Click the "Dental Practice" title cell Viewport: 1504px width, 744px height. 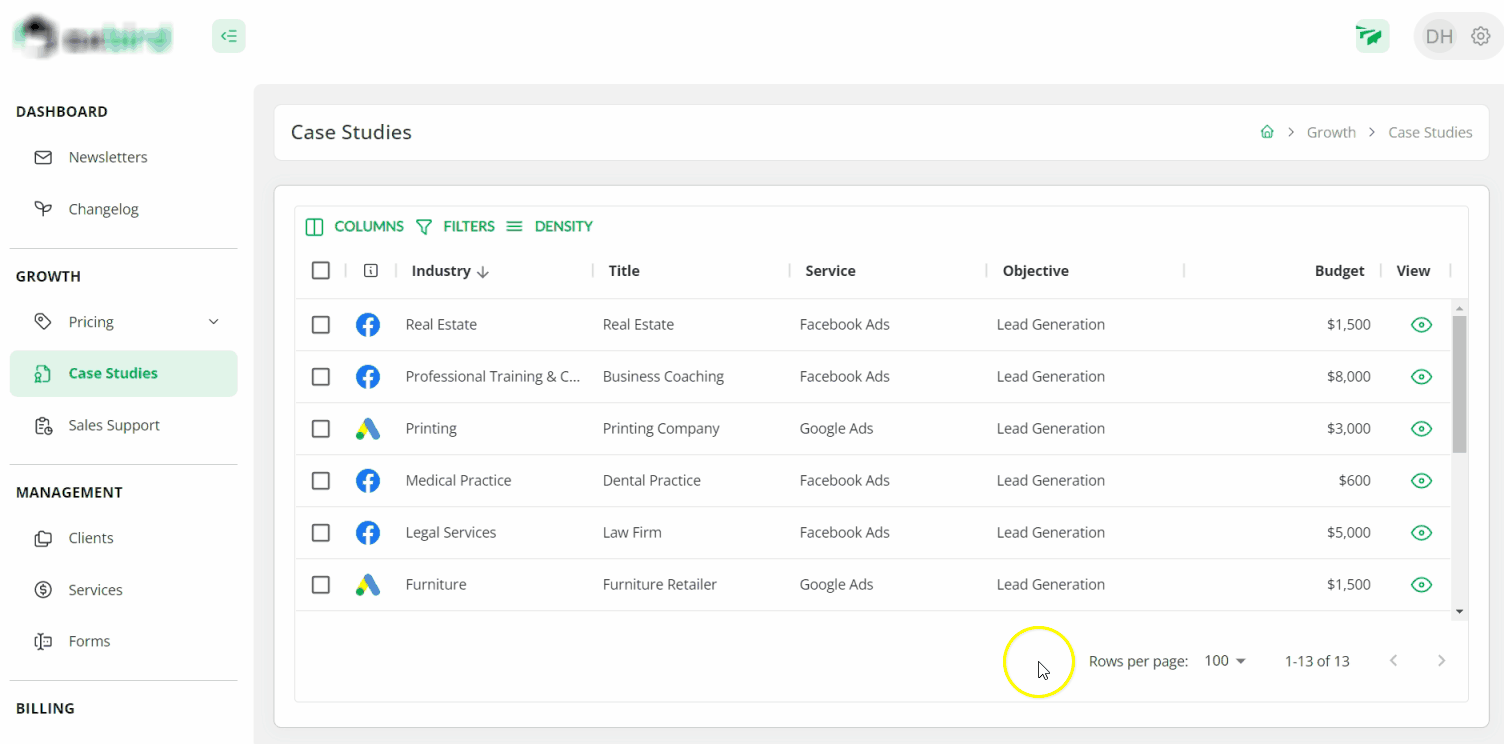pyautogui.click(x=651, y=481)
